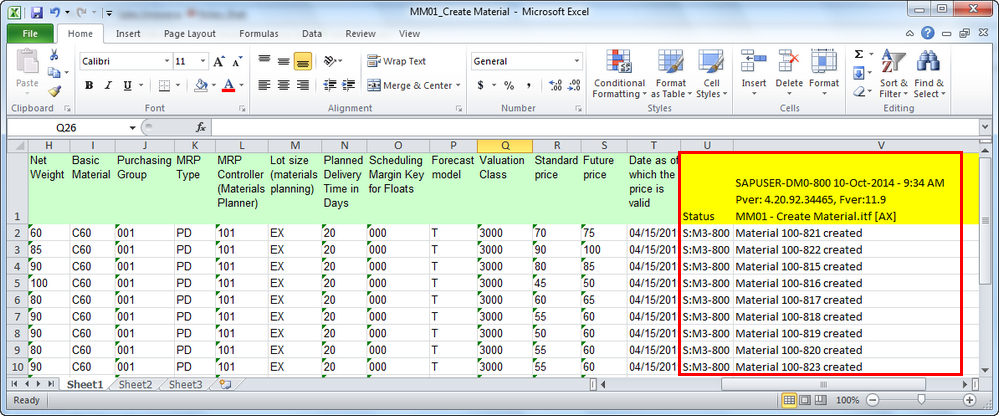Select the Format Painter brush
Screen dimensions: 999x416
pos(53,91)
